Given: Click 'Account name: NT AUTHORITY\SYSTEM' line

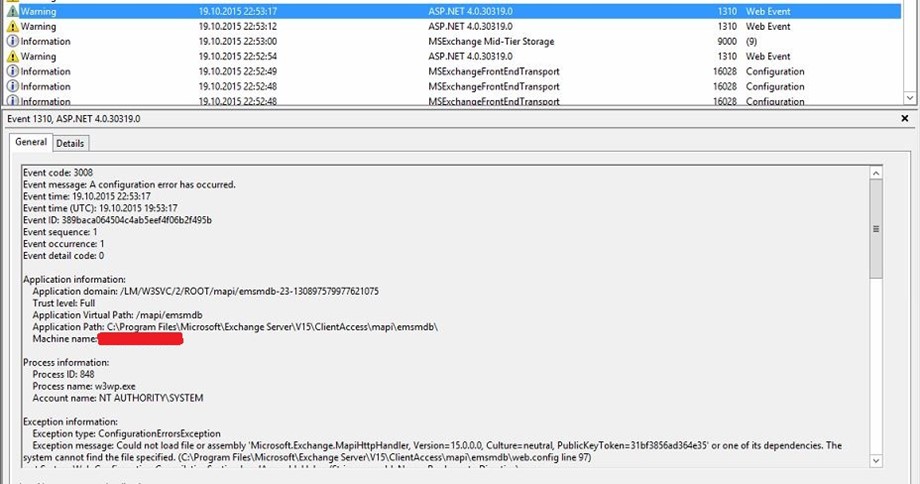Looking at the screenshot, I should [118, 398].
